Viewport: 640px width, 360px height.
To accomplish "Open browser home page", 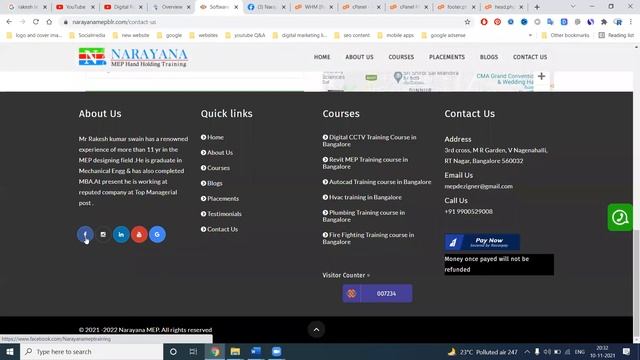I will pyautogui.click(x=49, y=22).
